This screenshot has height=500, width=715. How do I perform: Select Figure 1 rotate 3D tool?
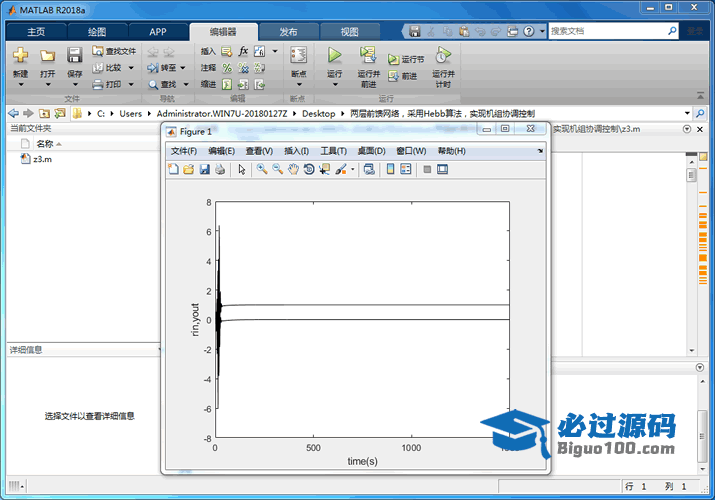pos(309,170)
